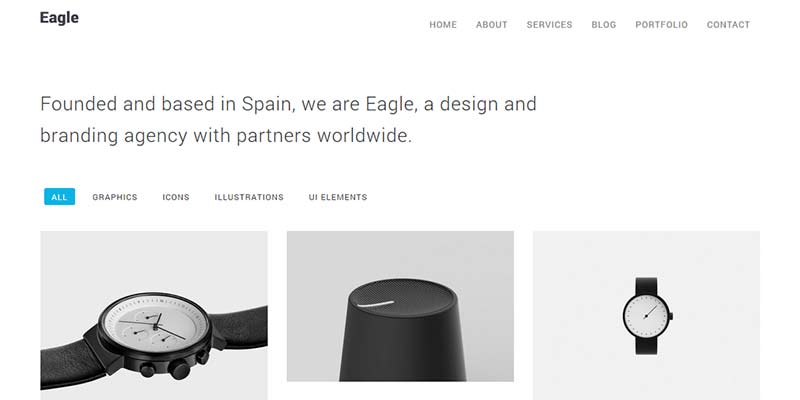Image resolution: width=800 pixels, height=400 pixels.
Task: Open the HOME menu item
Action: tap(443, 24)
